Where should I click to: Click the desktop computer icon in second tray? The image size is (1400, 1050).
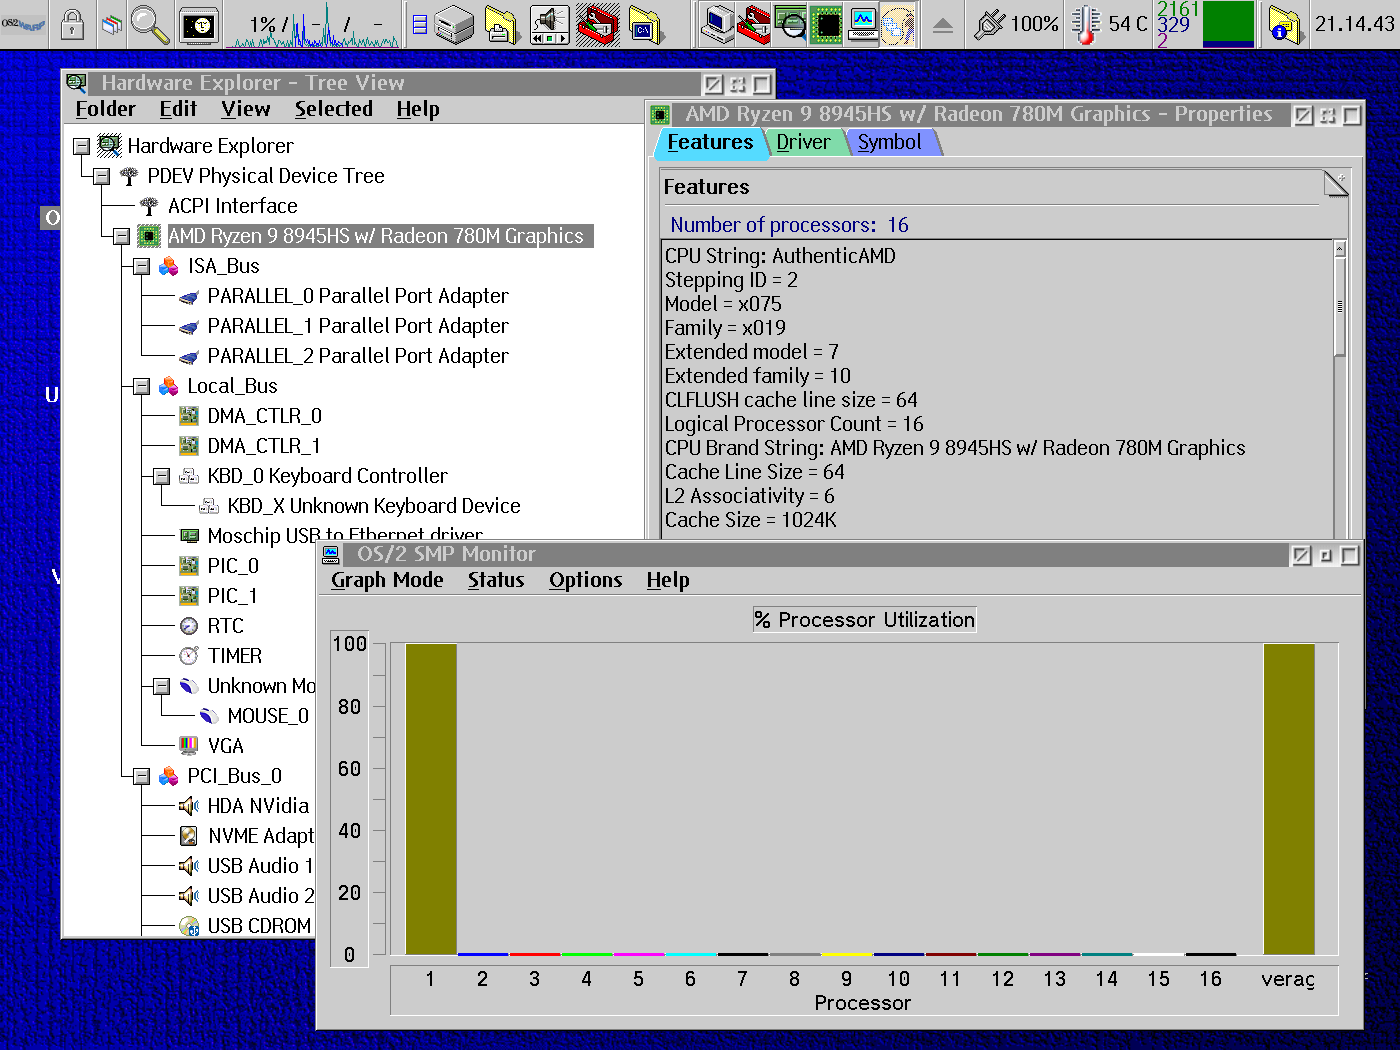coord(717,25)
